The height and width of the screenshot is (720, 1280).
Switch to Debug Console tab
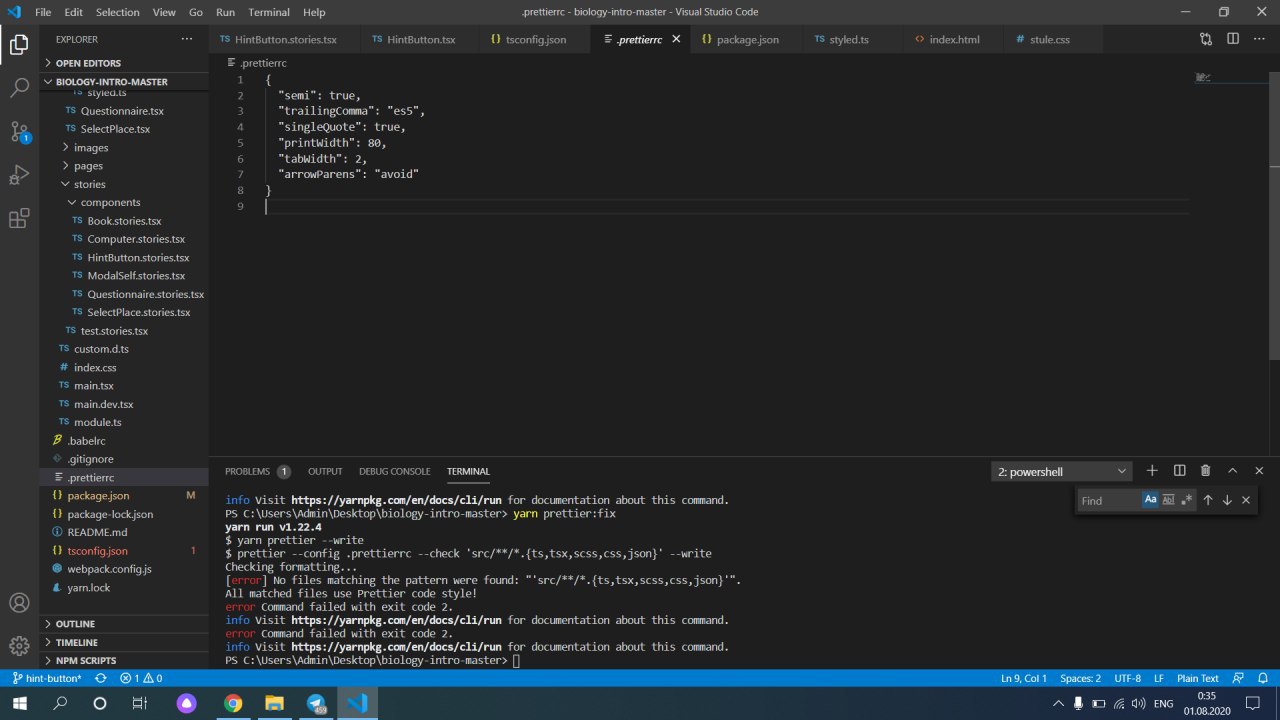pos(395,471)
